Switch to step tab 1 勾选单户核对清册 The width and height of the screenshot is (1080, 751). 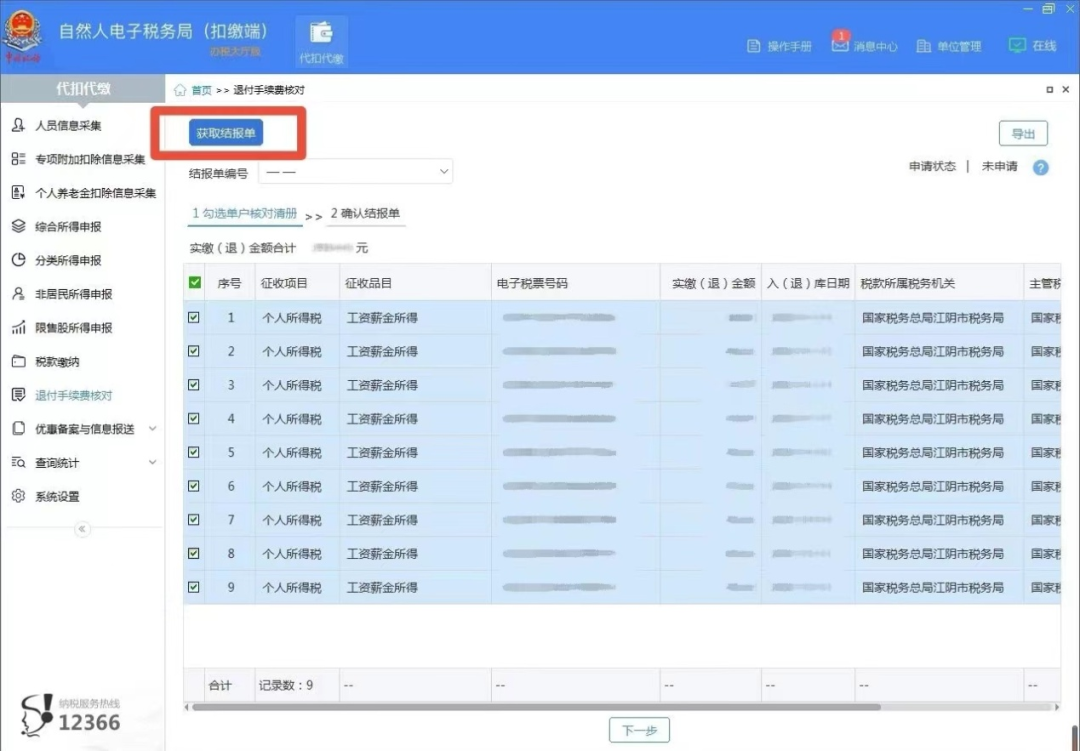pos(245,214)
